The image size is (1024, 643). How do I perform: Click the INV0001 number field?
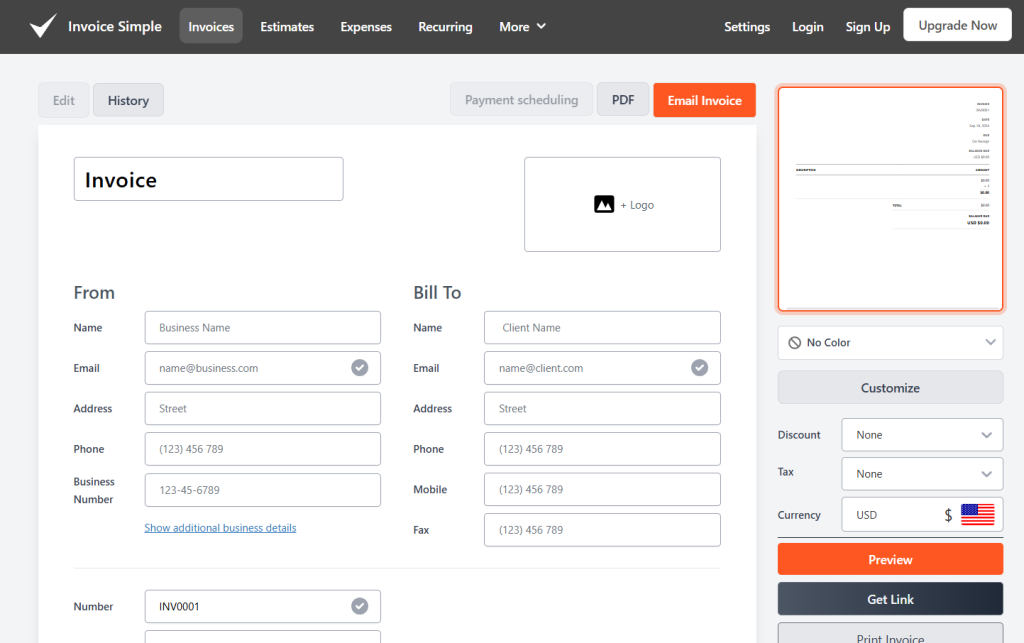point(263,606)
